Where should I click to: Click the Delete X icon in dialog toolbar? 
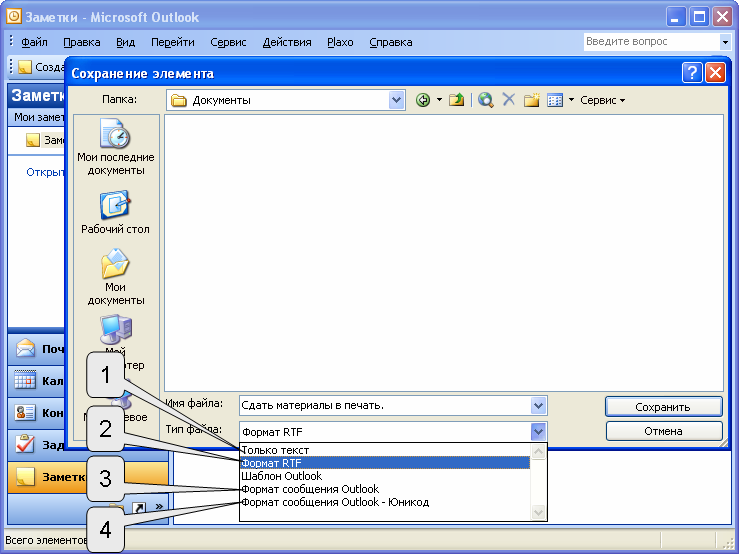coord(509,99)
